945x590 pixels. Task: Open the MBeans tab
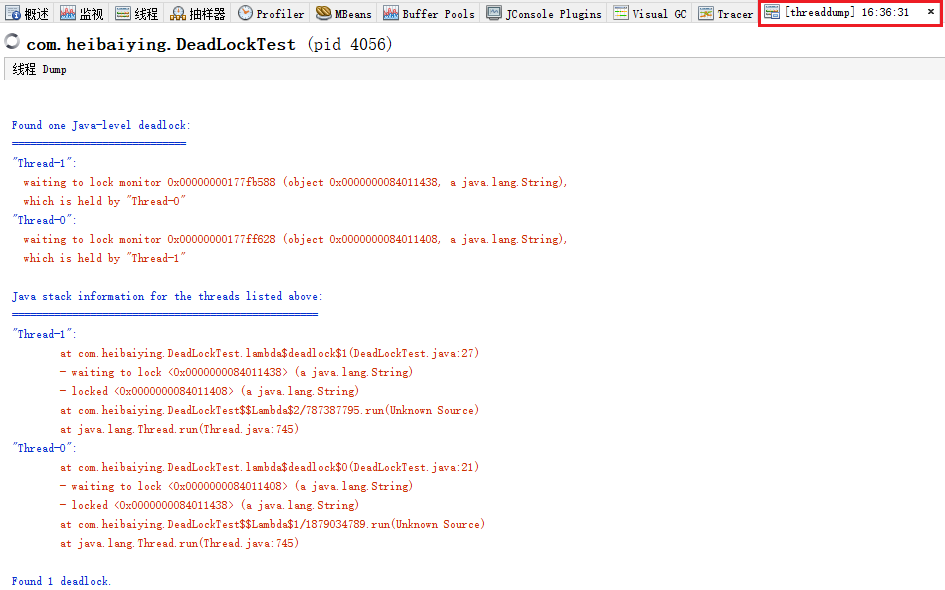pyautogui.click(x=344, y=14)
